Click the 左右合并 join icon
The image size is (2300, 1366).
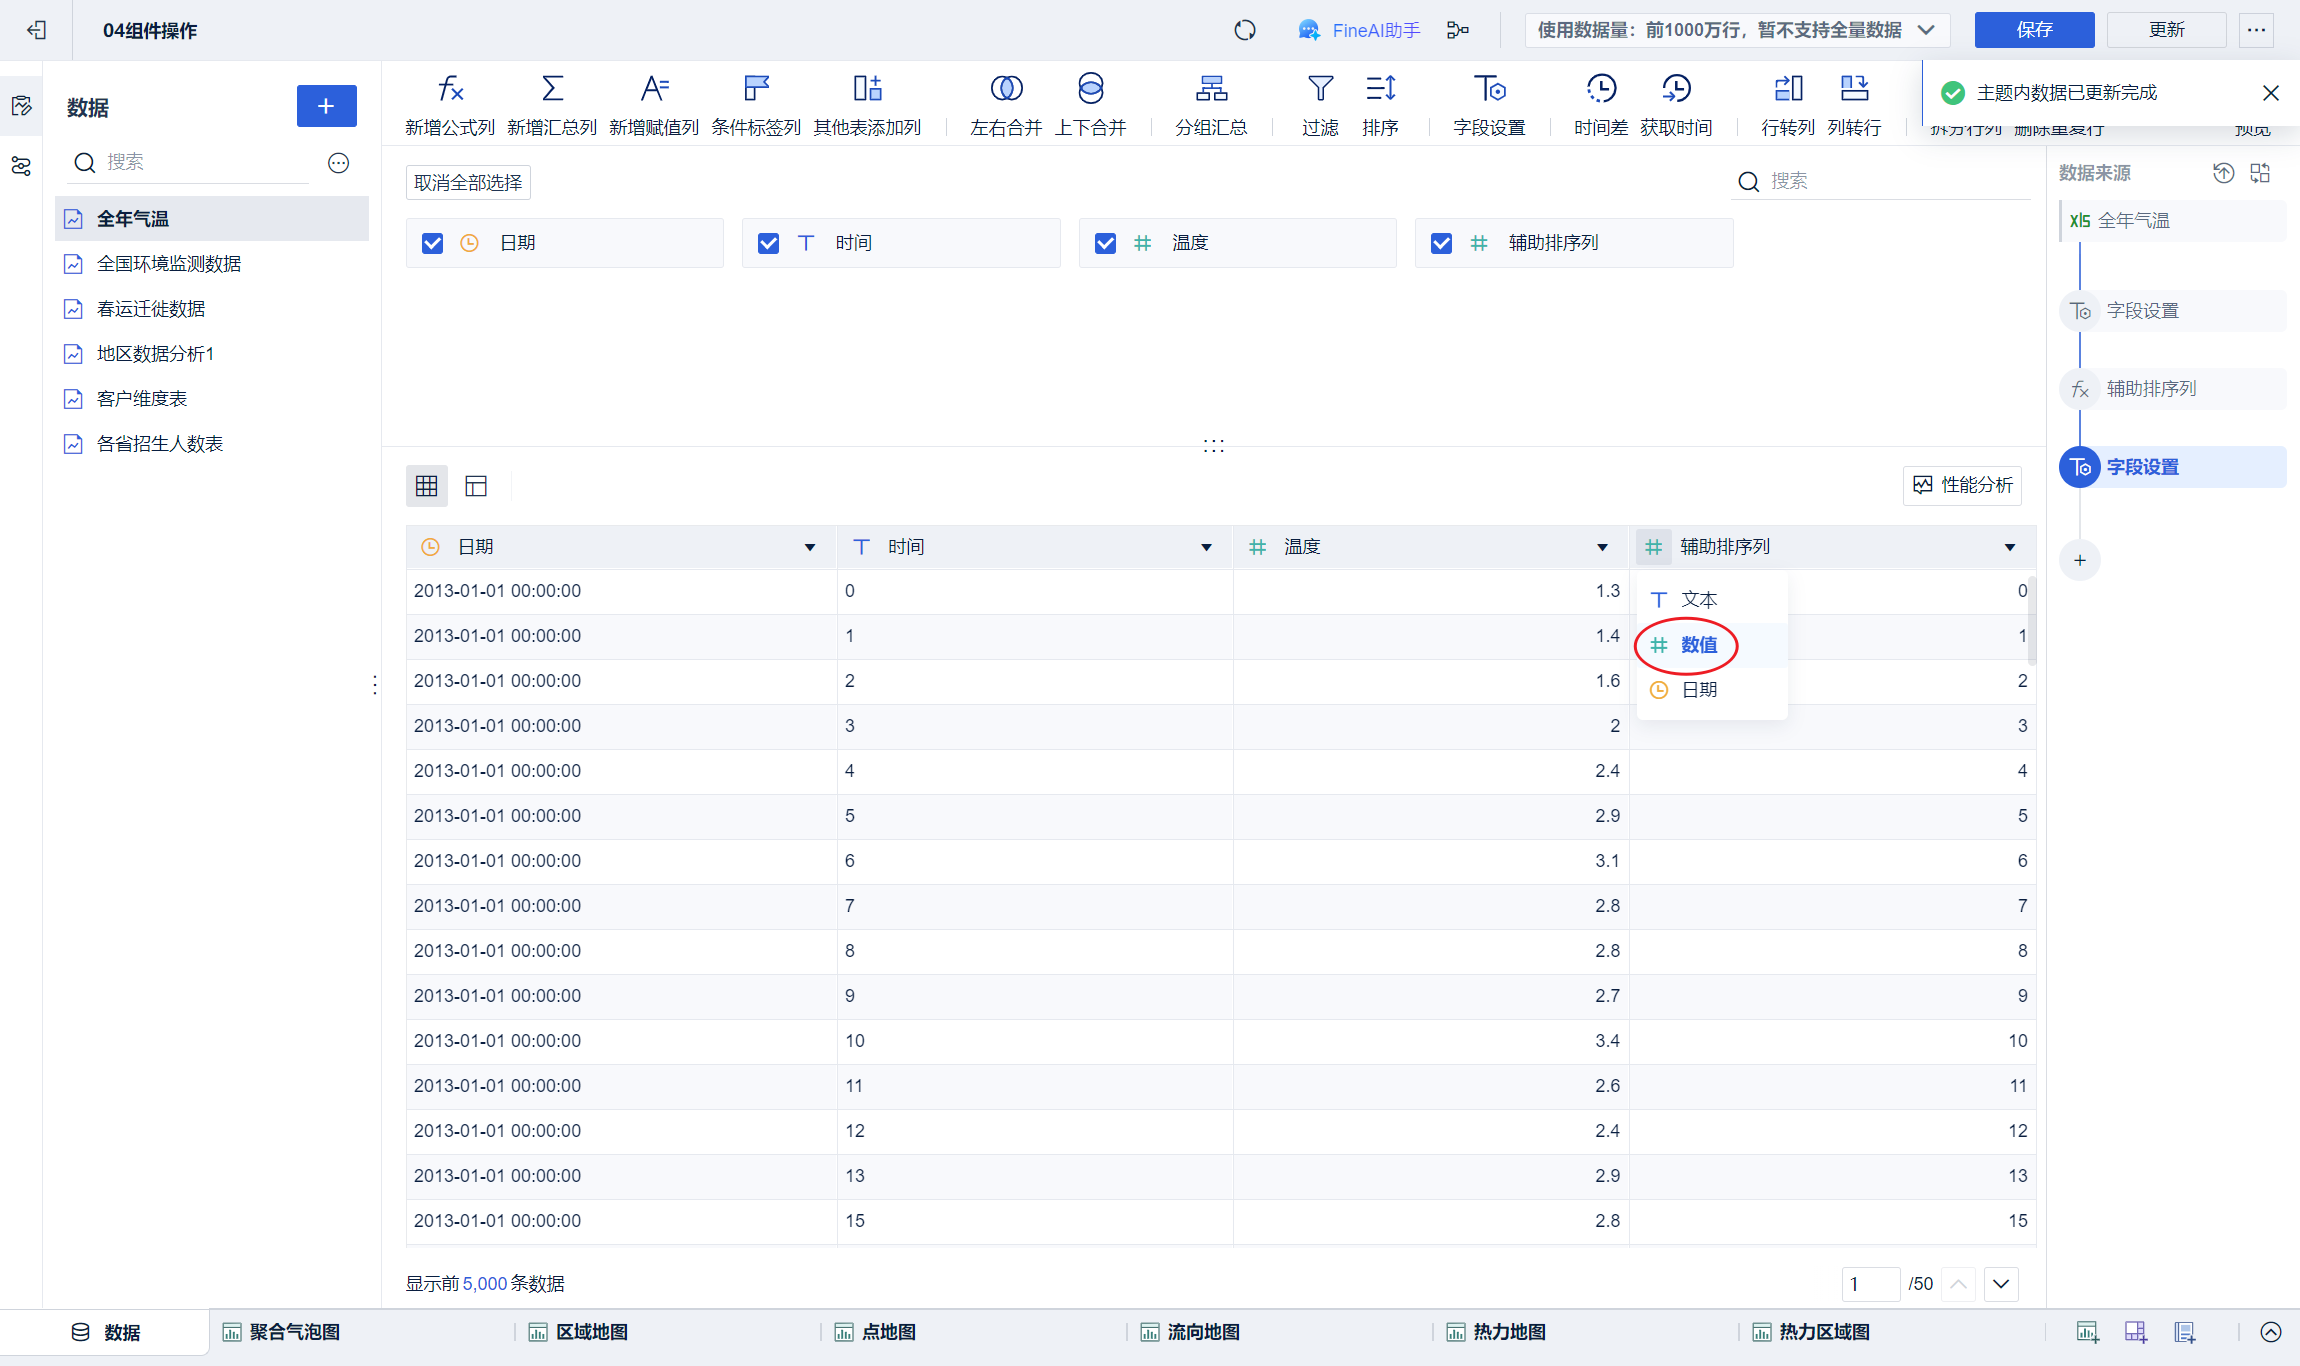tap(1006, 90)
